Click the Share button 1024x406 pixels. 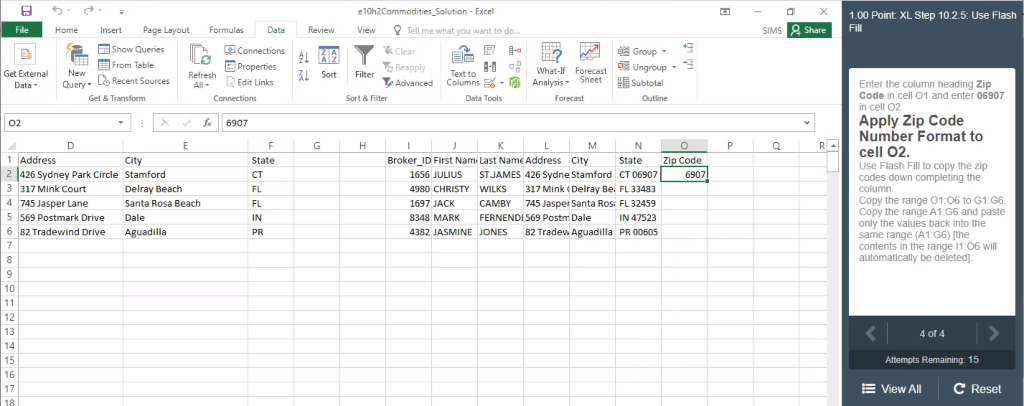pos(809,30)
